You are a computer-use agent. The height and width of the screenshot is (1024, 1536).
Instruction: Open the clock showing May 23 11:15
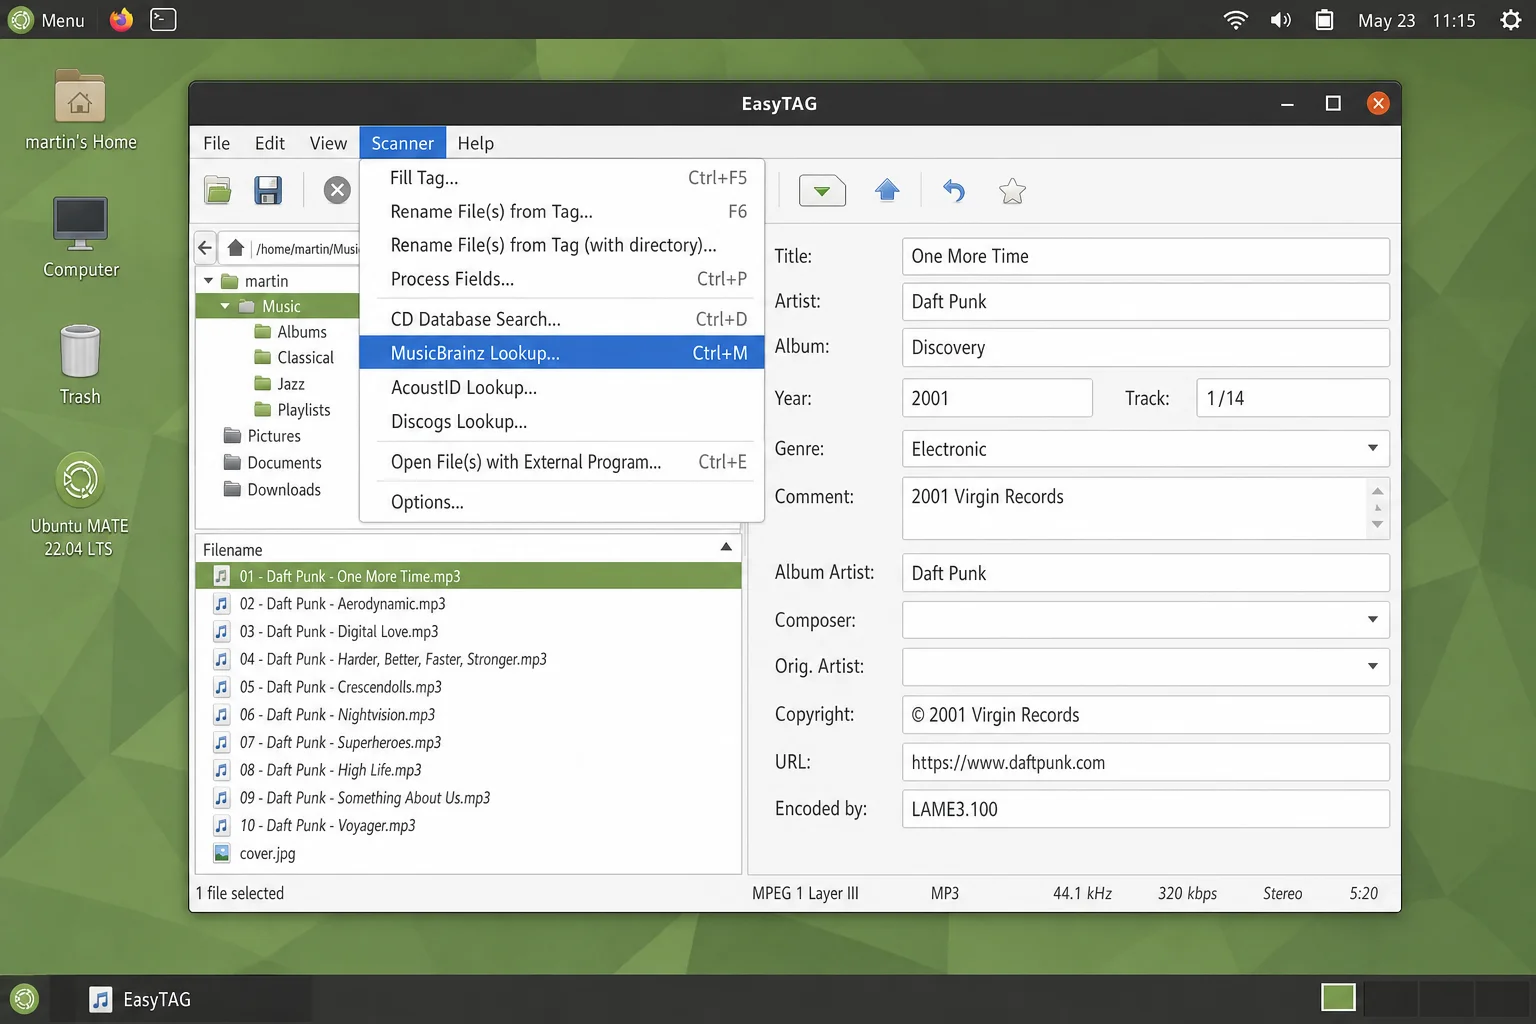point(1416,20)
